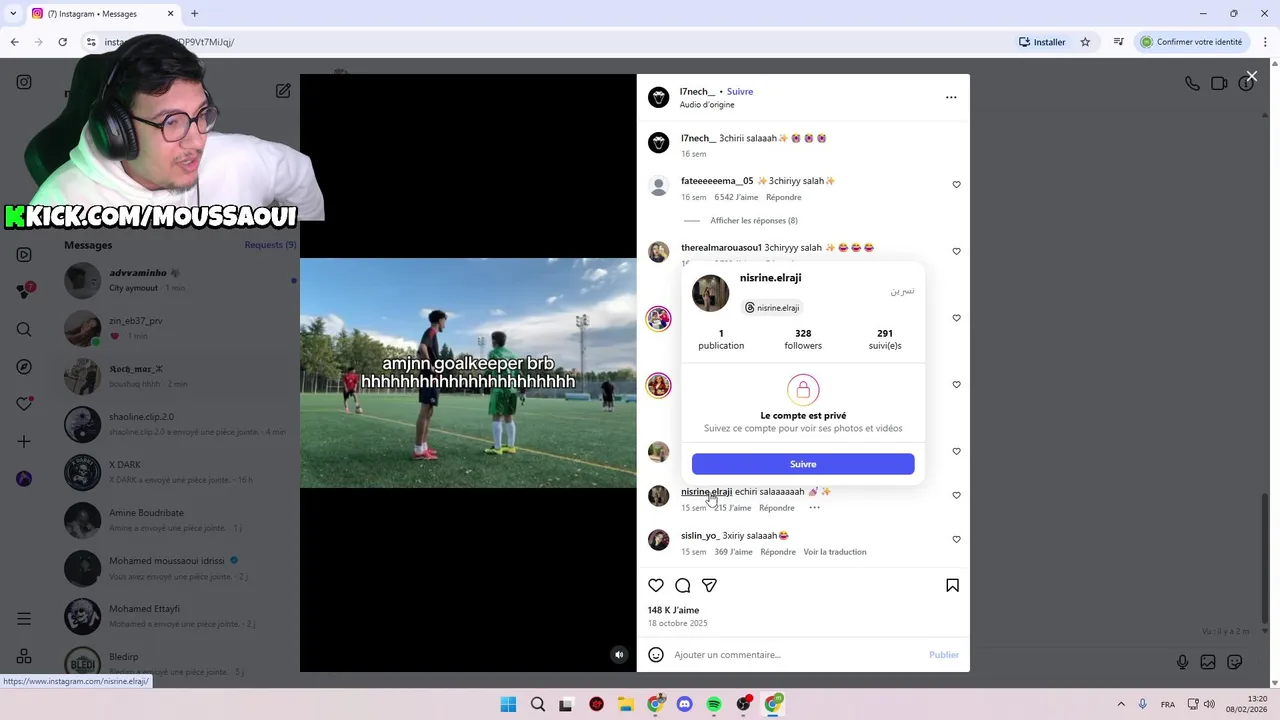Open the Amine Boudribate conversation
1280x720 pixels.
click(178, 520)
